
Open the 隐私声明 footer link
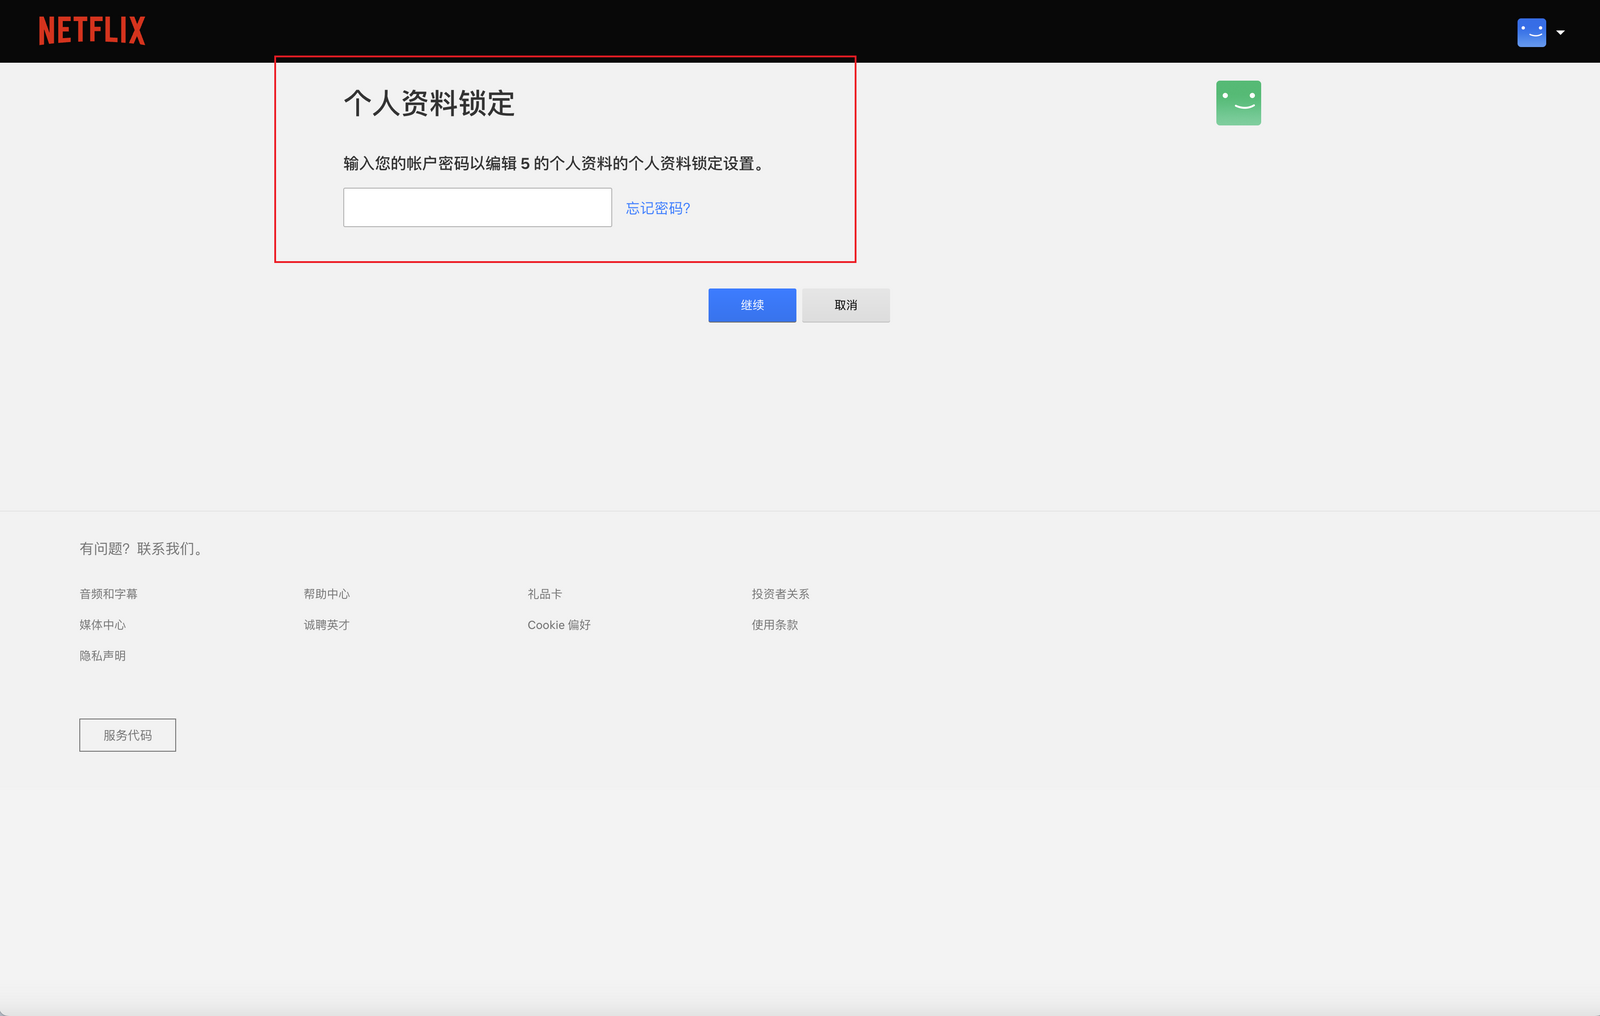pos(103,656)
